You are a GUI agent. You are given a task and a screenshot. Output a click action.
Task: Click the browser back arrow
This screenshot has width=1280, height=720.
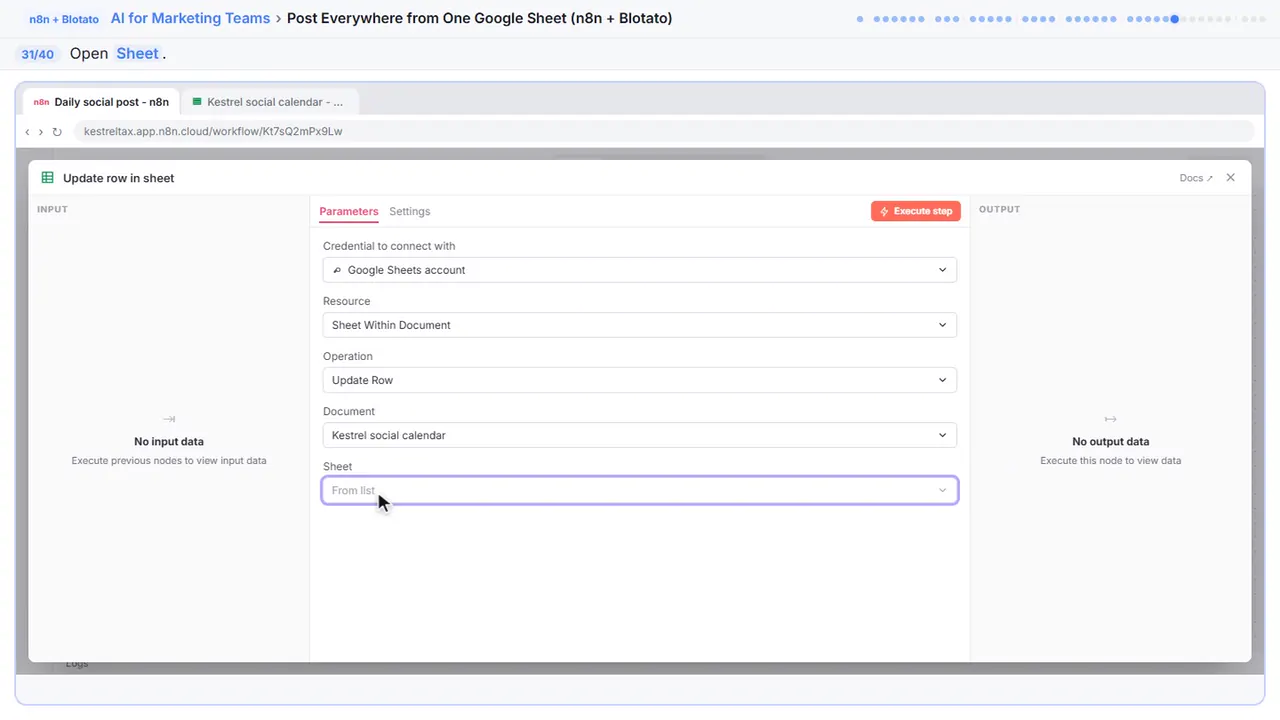pos(28,131)
